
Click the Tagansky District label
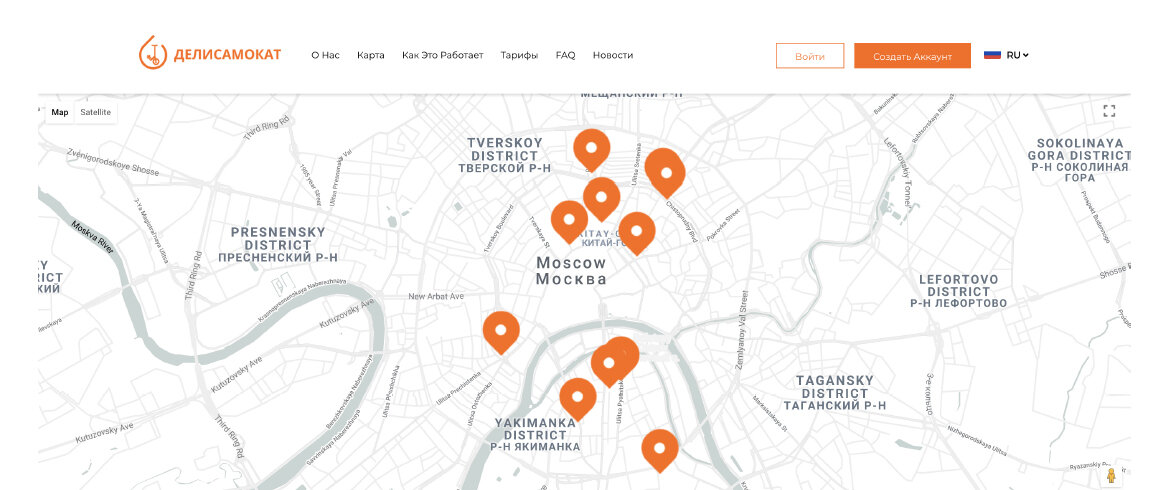click(834, 392)
